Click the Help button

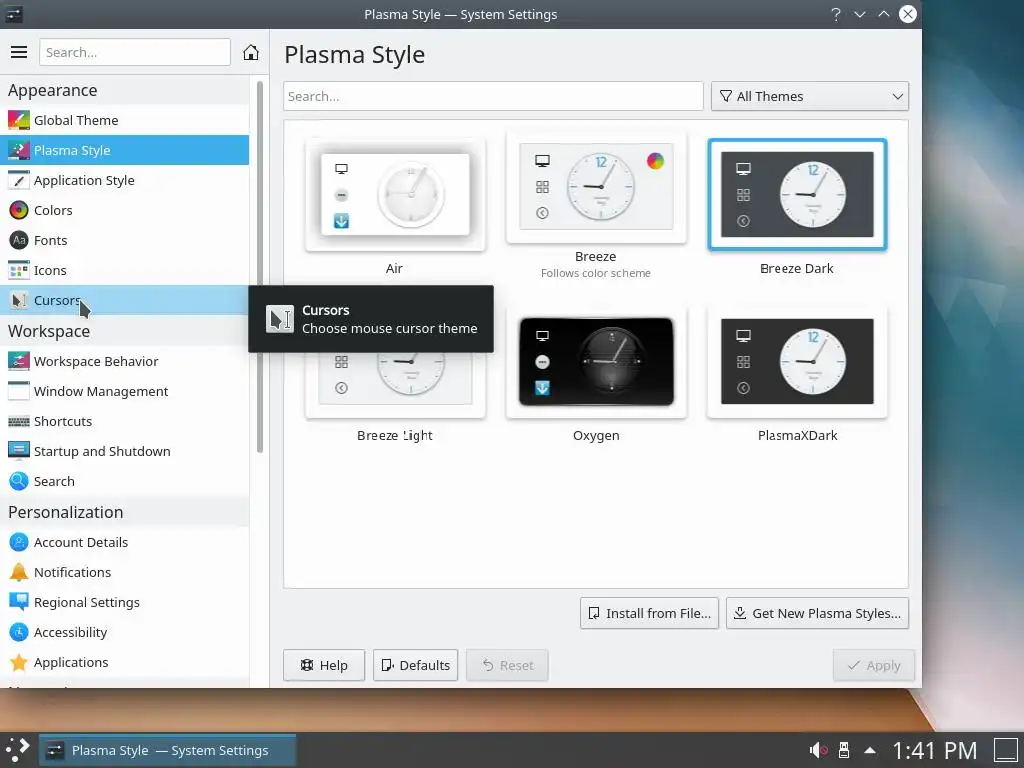[324, 665]
